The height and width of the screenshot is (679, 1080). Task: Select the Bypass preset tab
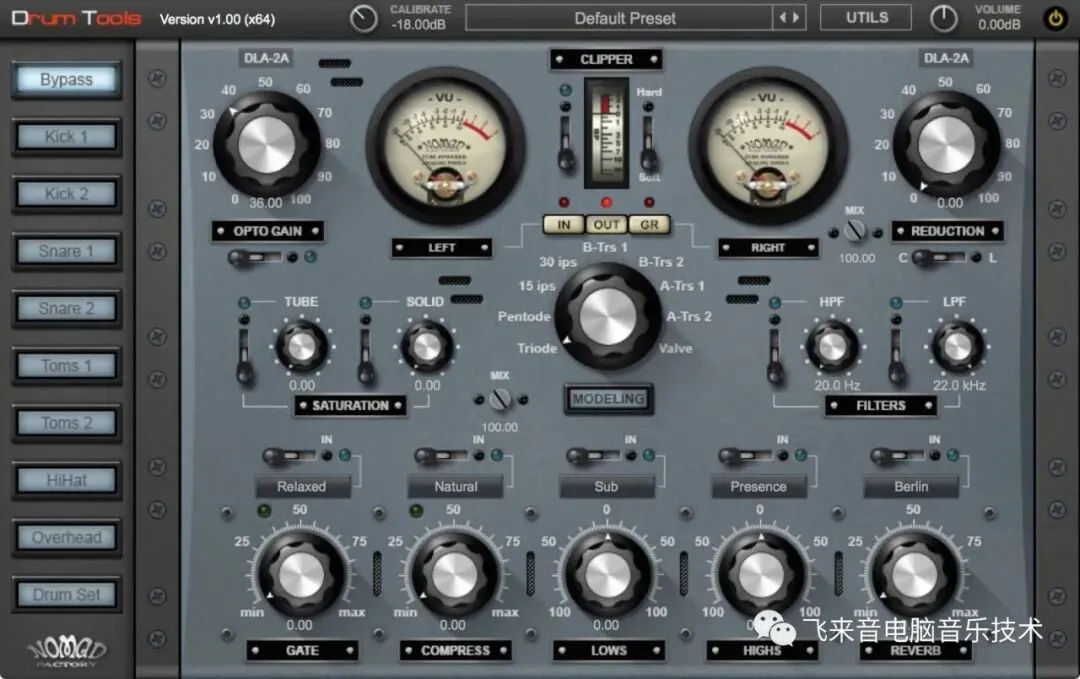click(x=66, y=80)
